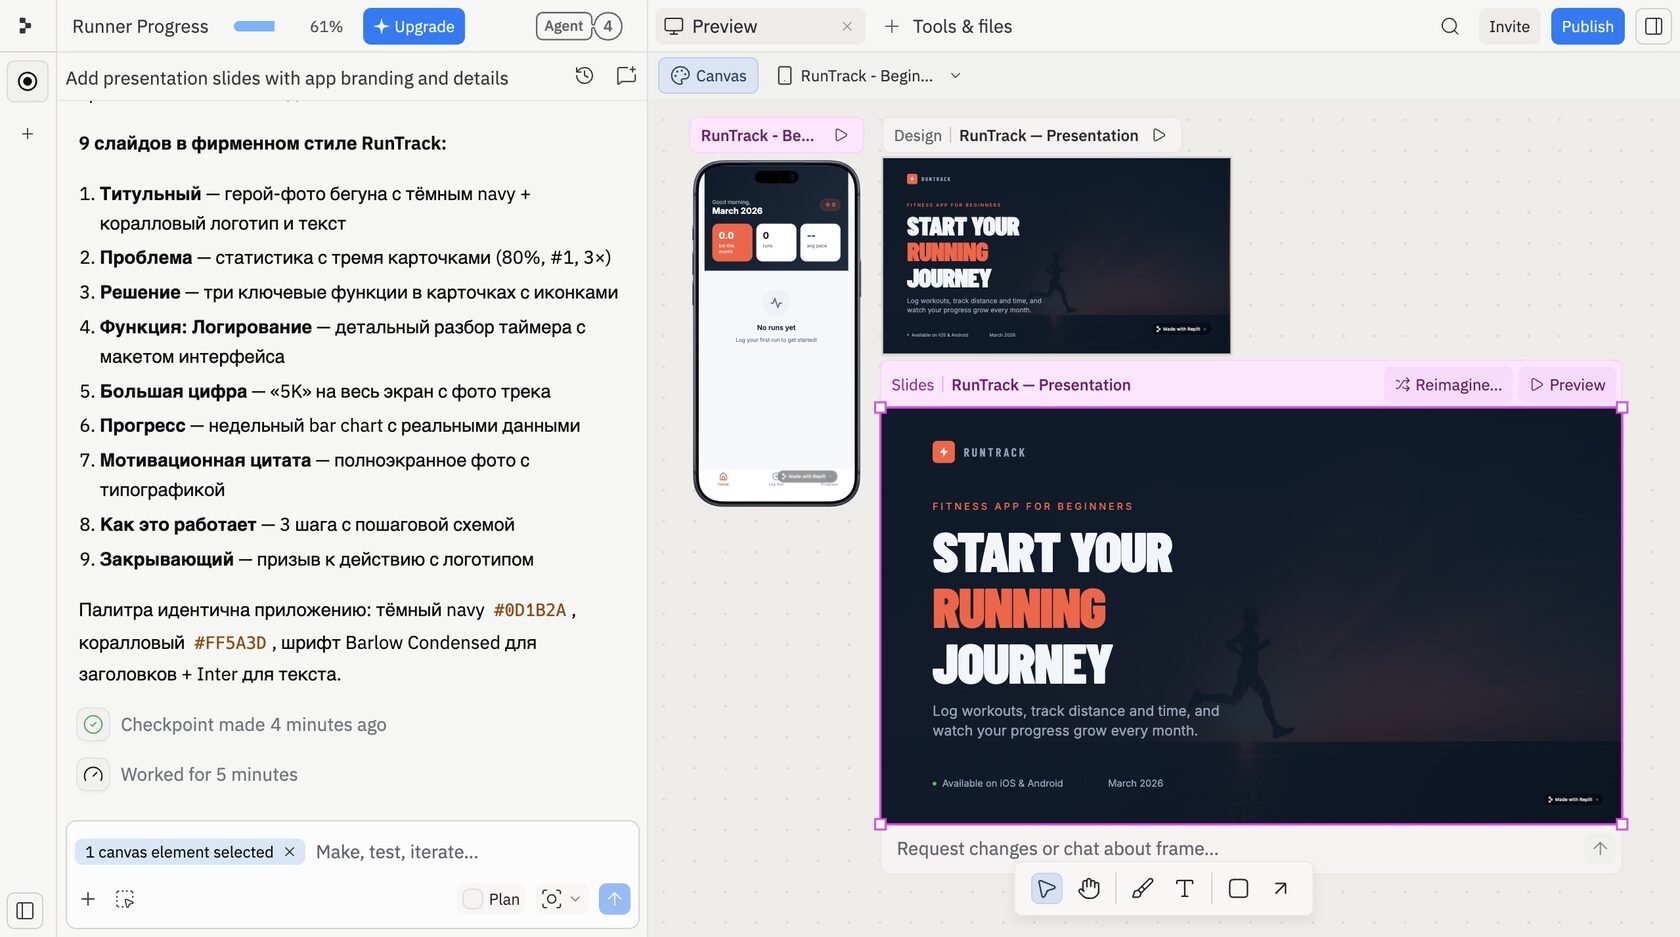
Task: Select the small presentation design thumbnail
Action: [x=1056, y=256]
